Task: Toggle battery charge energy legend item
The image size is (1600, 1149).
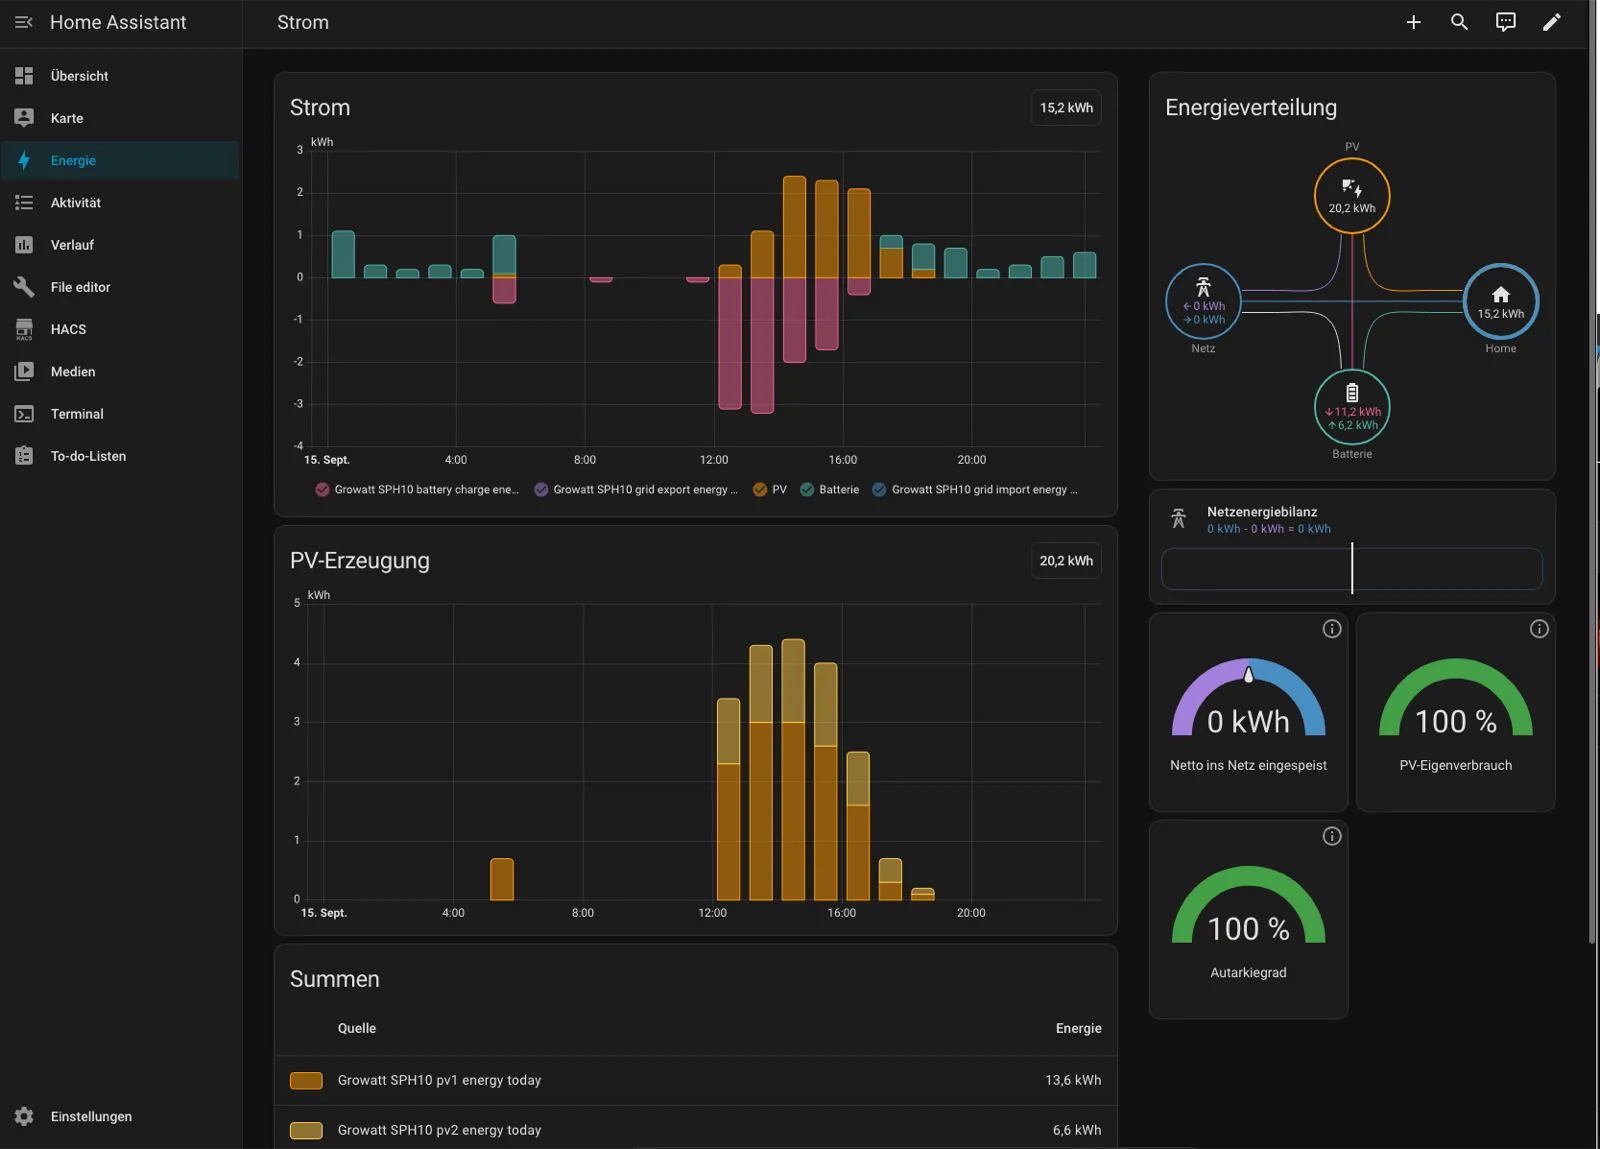Action: coord(418,490)
